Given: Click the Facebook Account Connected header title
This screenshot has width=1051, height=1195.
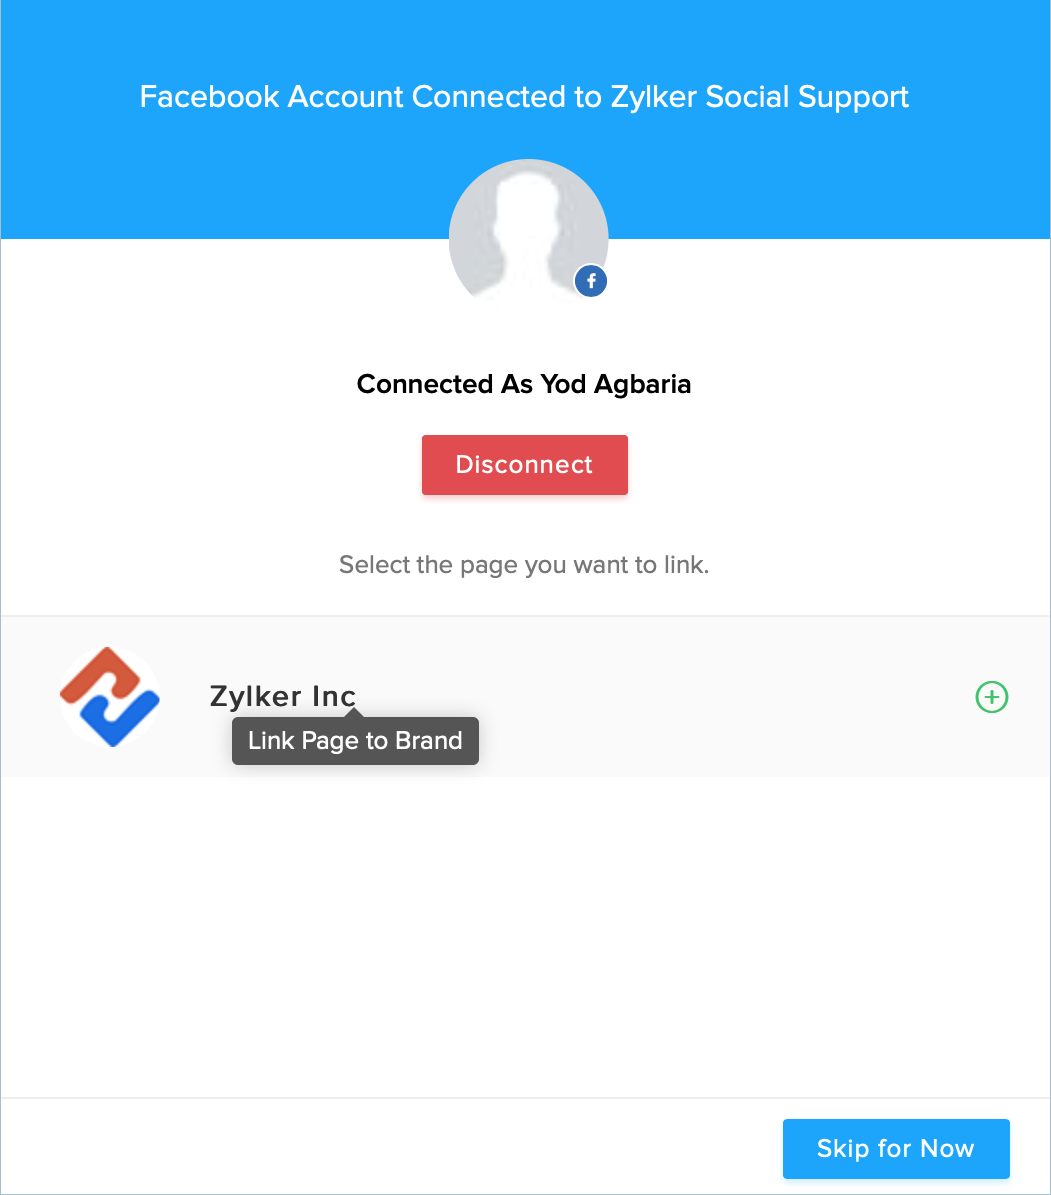Looking at the screenshot, I should pos(524,97).
